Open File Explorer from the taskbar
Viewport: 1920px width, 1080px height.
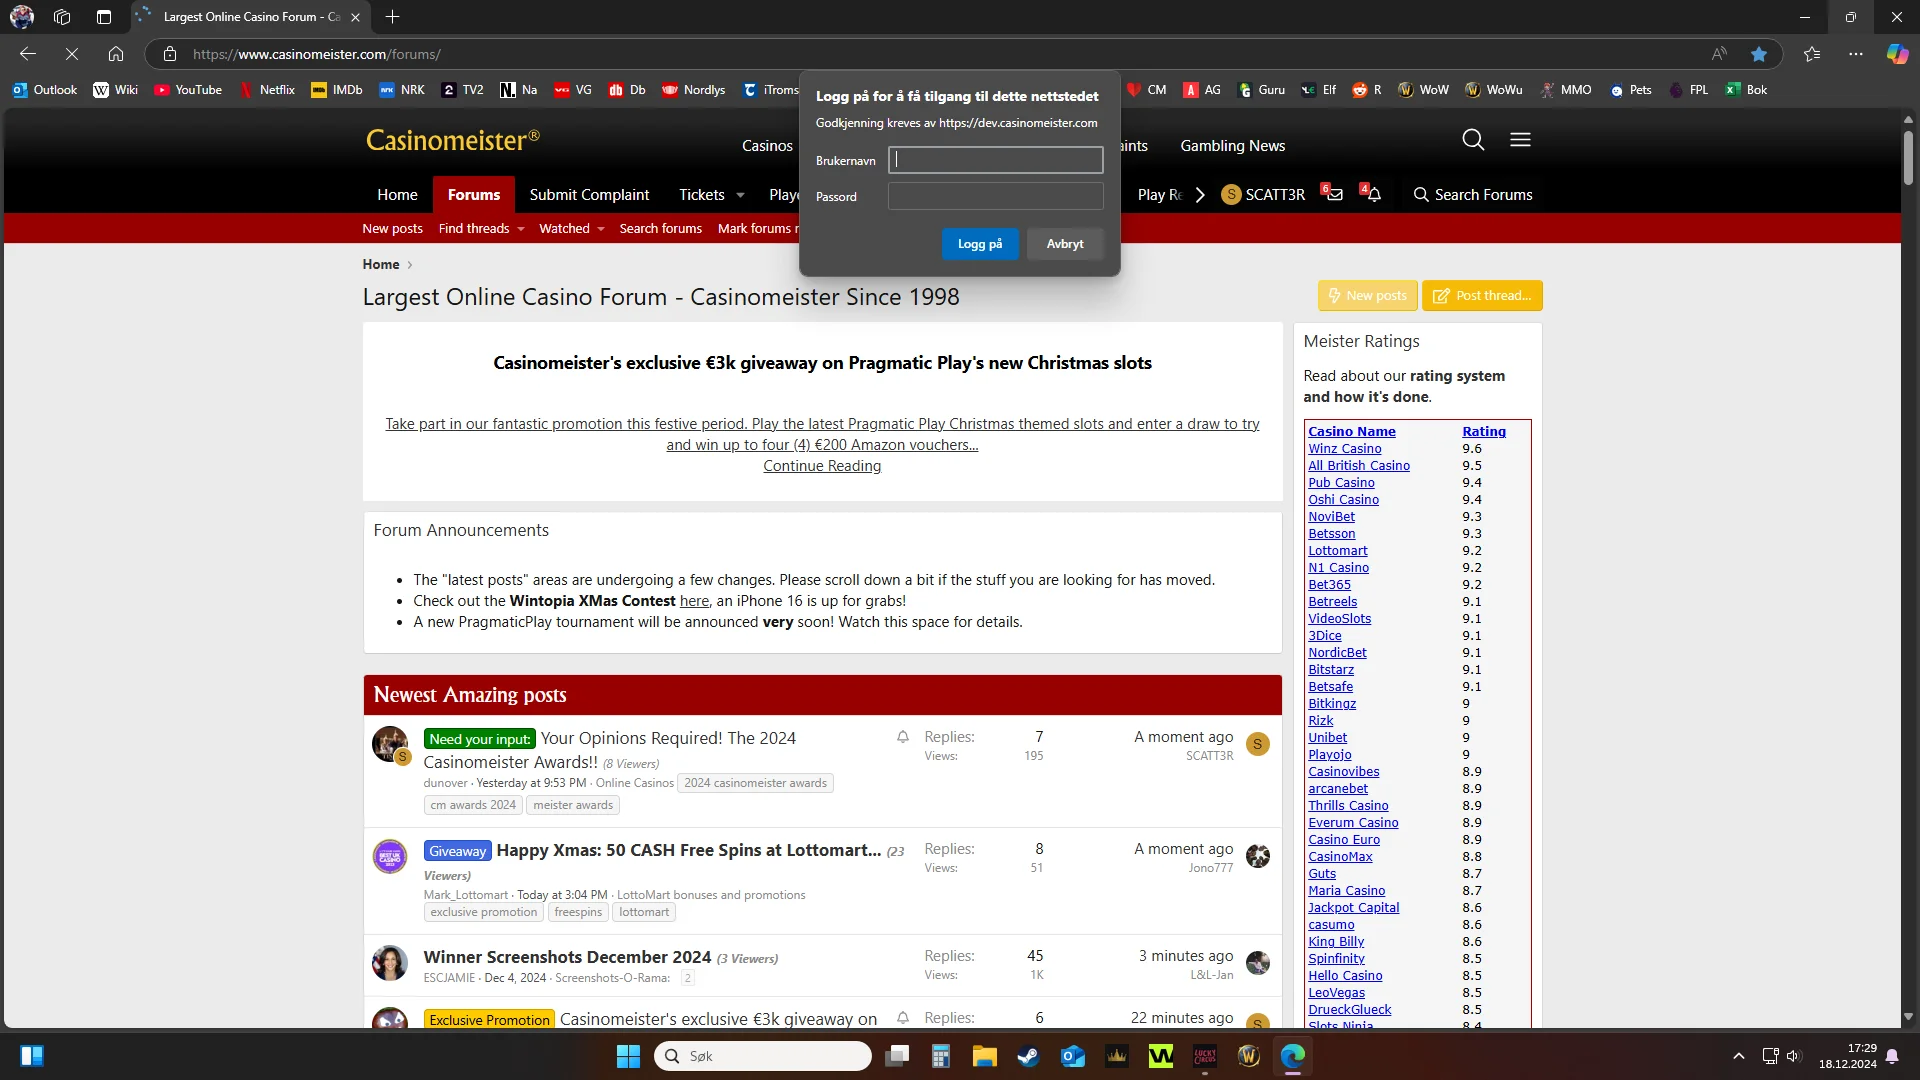click(984, 1056)
